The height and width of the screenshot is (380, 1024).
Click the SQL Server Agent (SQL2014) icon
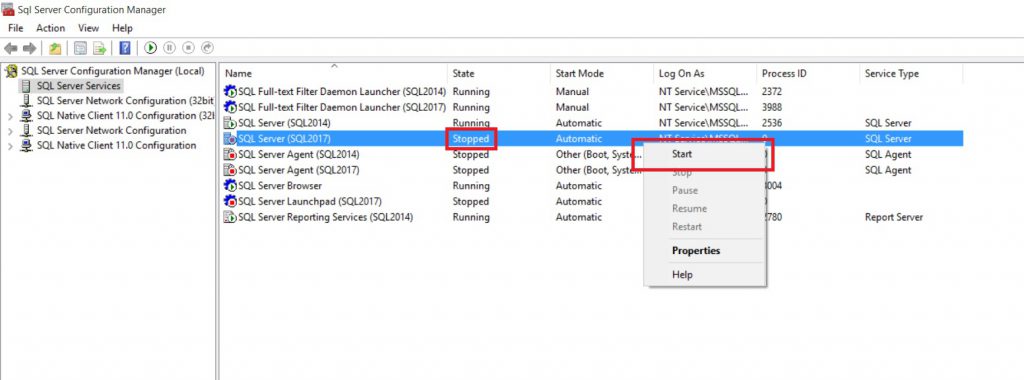tap(230, 154)
